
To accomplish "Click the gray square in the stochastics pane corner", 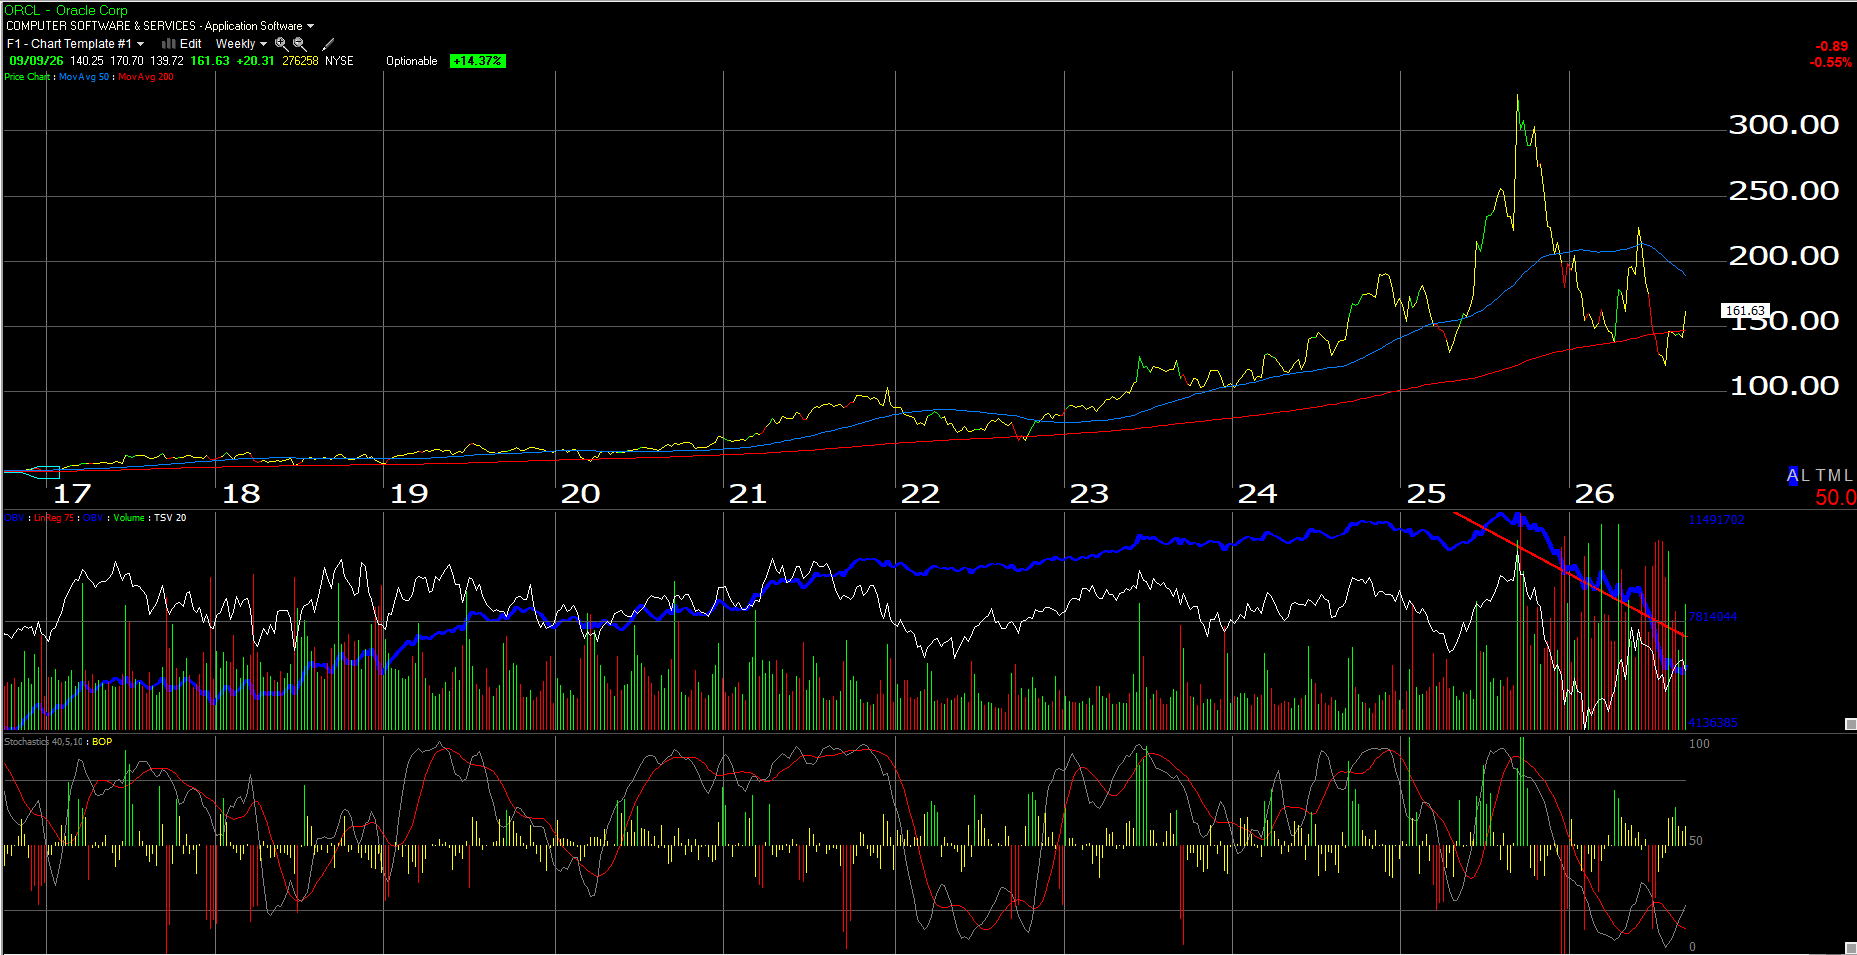I will pyautogui.click(x=1850, y=946).
